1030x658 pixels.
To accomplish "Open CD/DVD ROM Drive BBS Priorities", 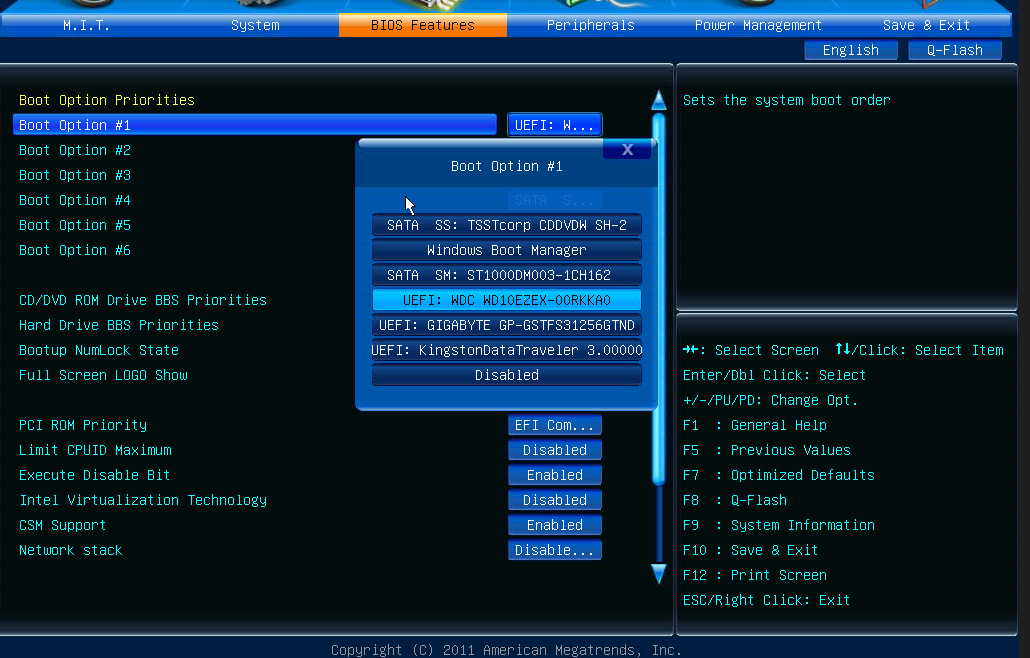I will pos(143,300).
